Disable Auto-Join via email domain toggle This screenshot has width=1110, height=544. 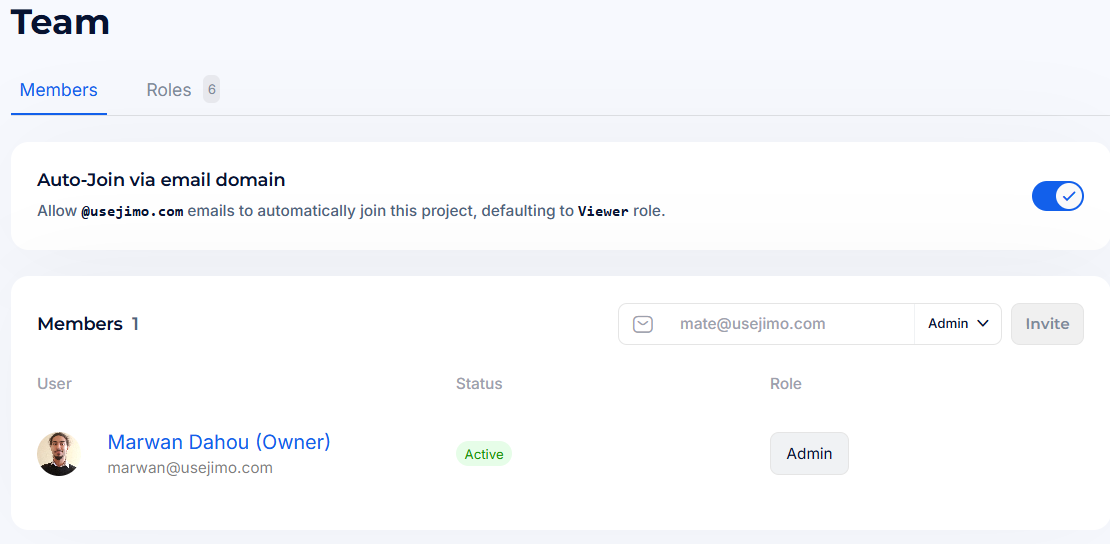pyautogui.click(x=1057, y=196)
